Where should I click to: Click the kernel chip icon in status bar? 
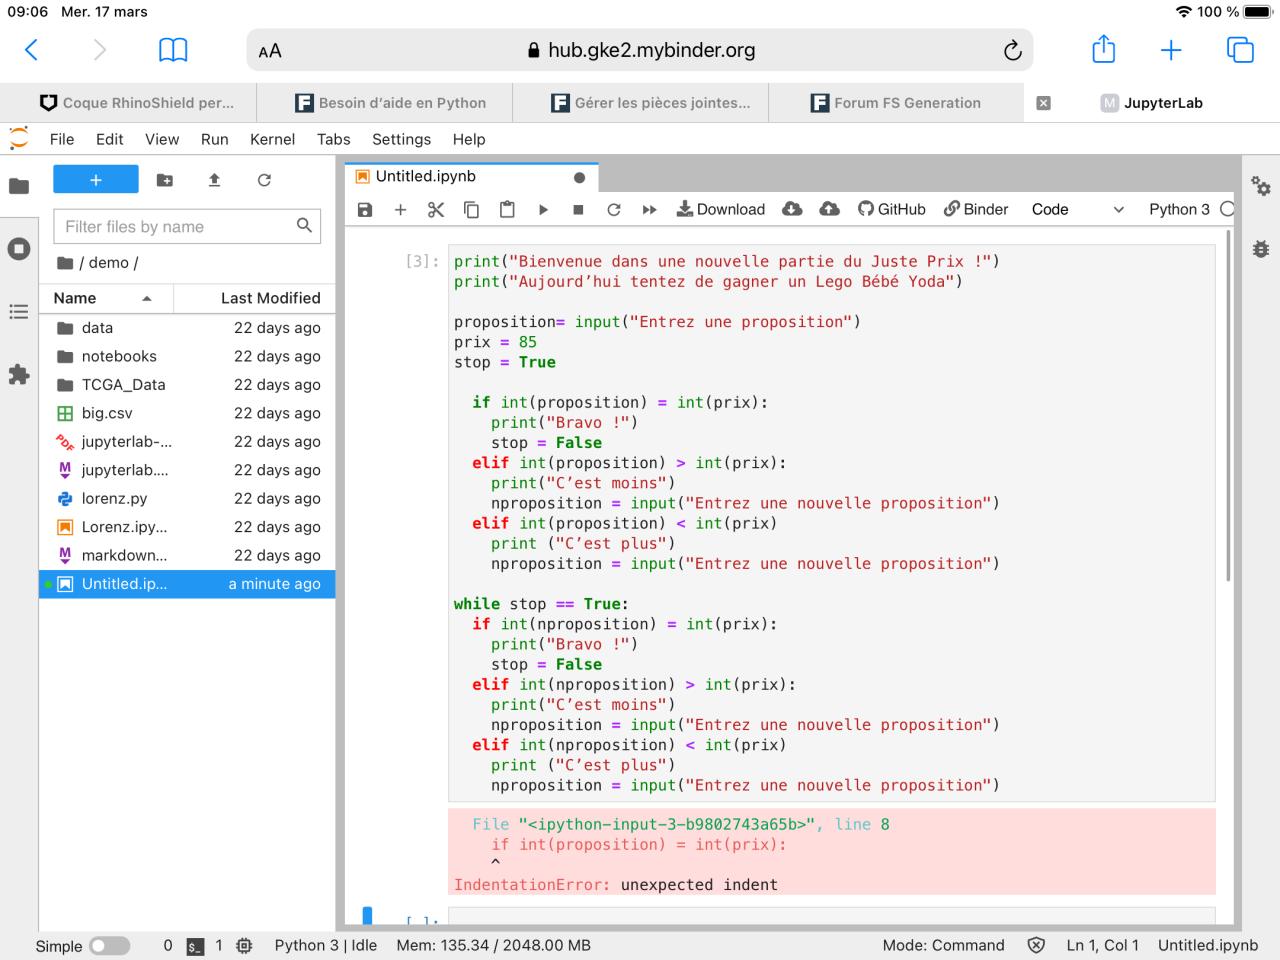244,945
